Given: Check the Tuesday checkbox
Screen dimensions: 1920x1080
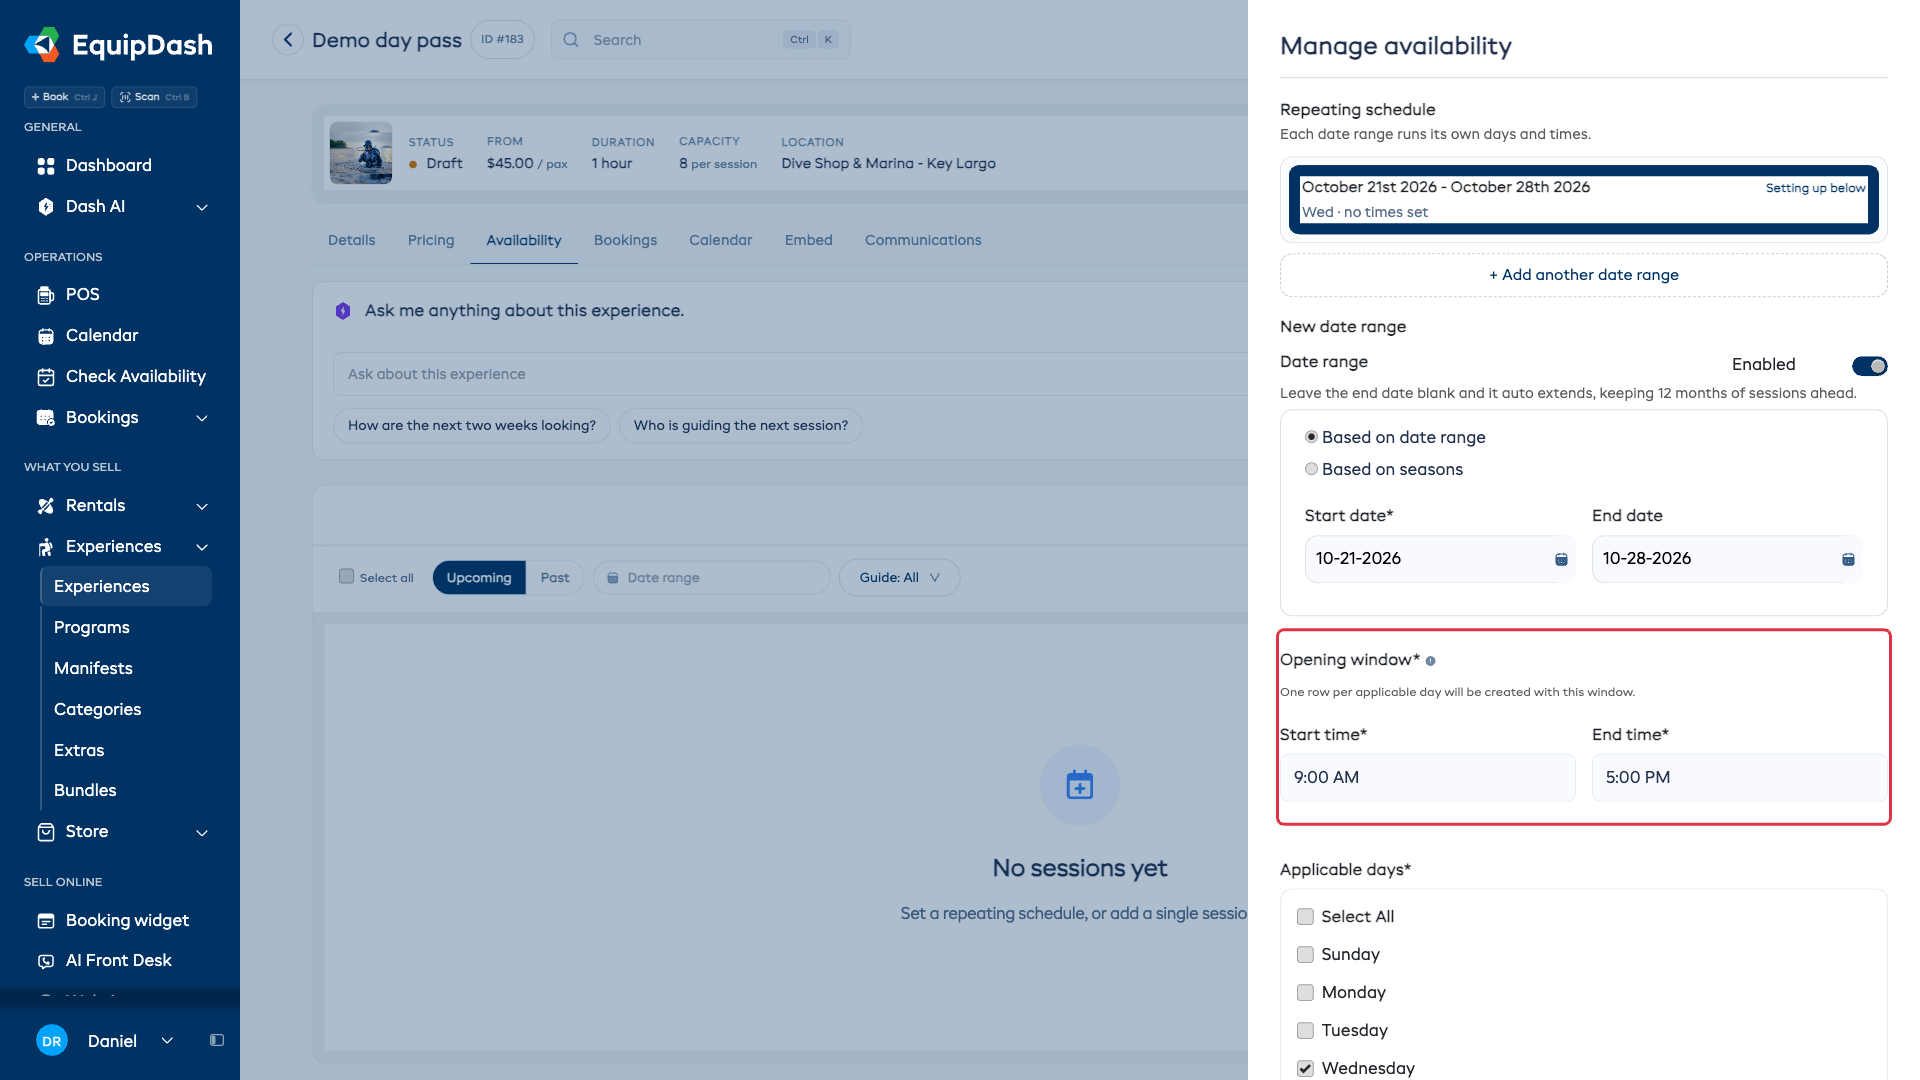Looking at the screenshot, I should click(1305, 1031).
